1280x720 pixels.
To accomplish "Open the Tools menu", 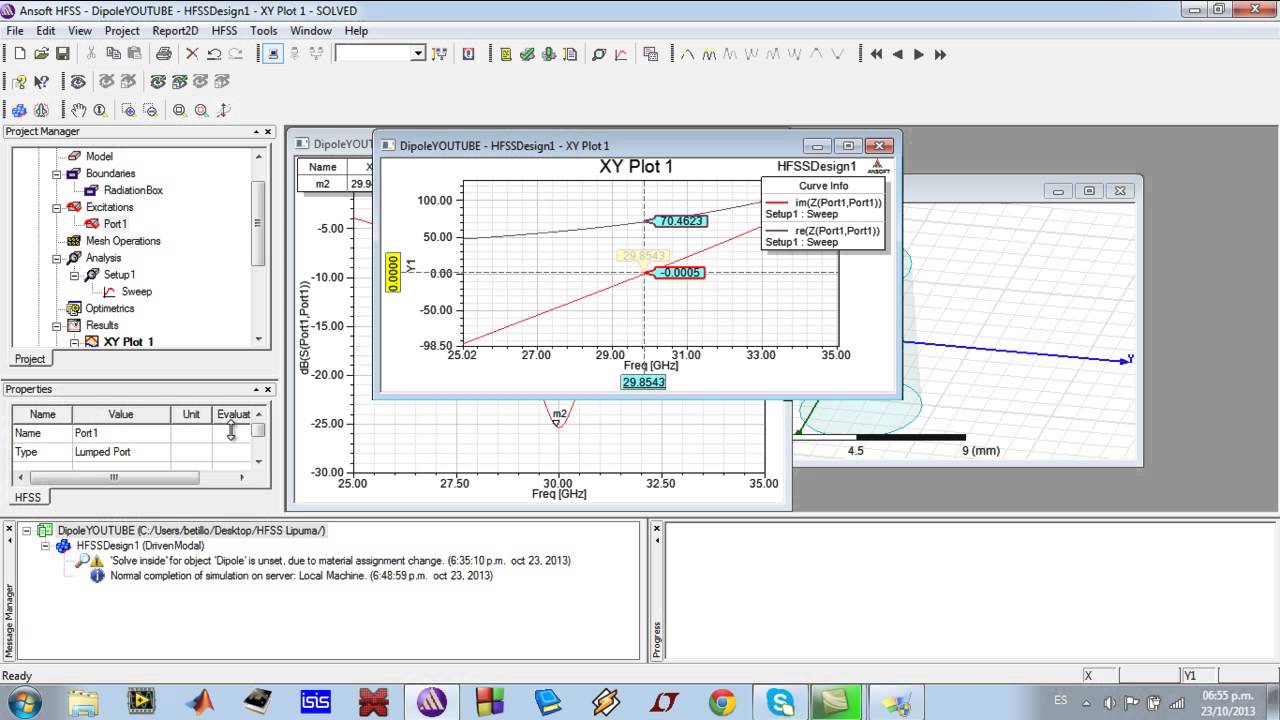I will coord(264,31).
